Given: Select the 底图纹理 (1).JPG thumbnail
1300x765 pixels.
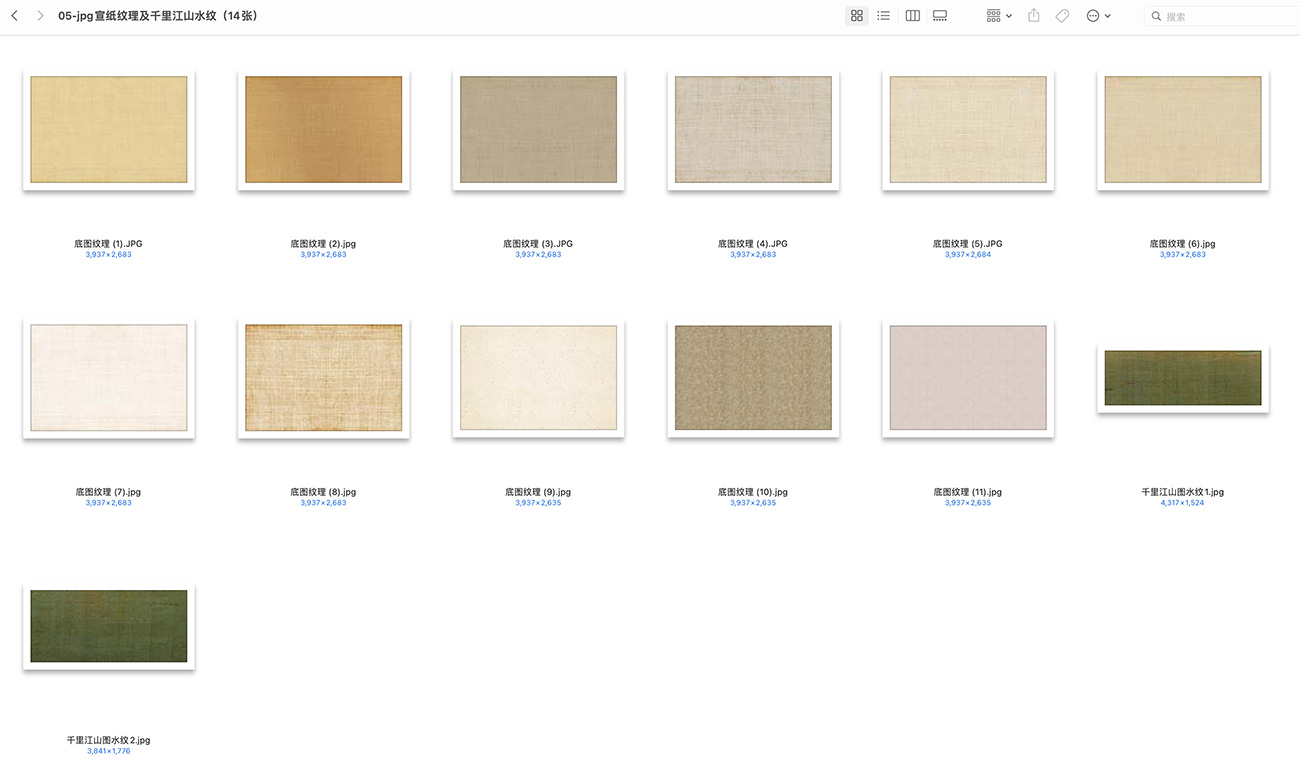Looking at the screenshot, I should [109, 130].
